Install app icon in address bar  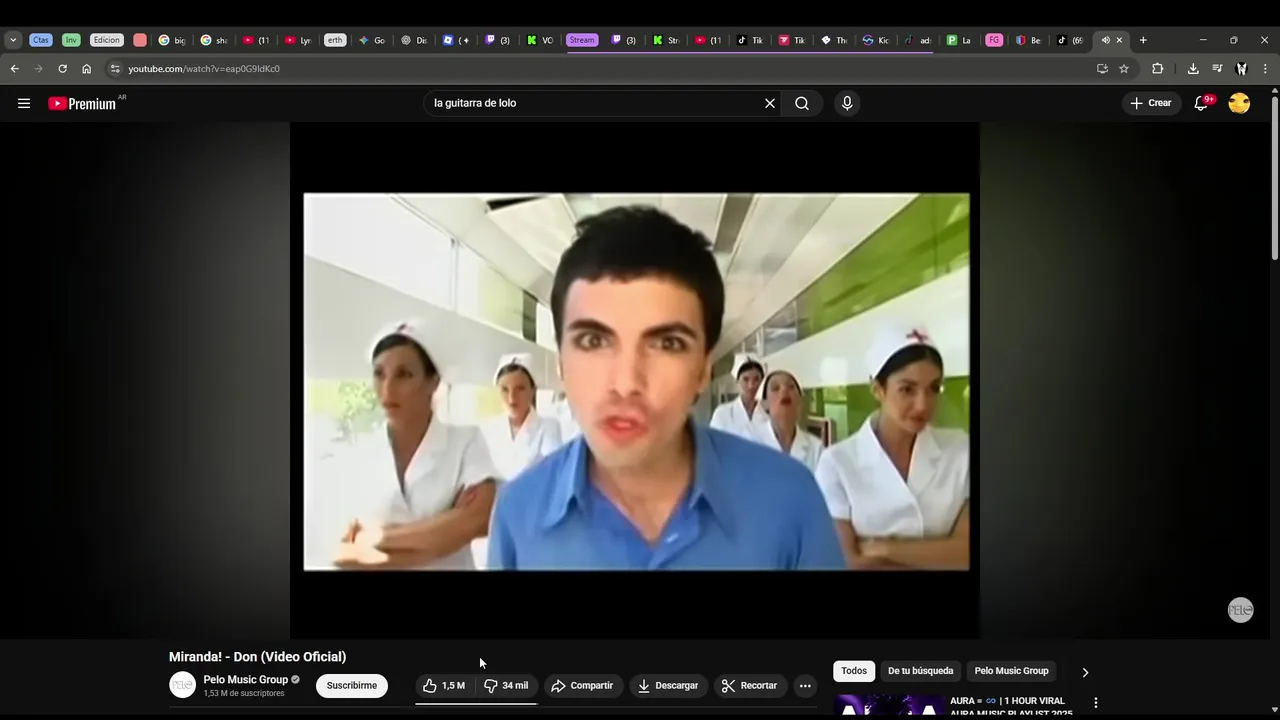1102,69
